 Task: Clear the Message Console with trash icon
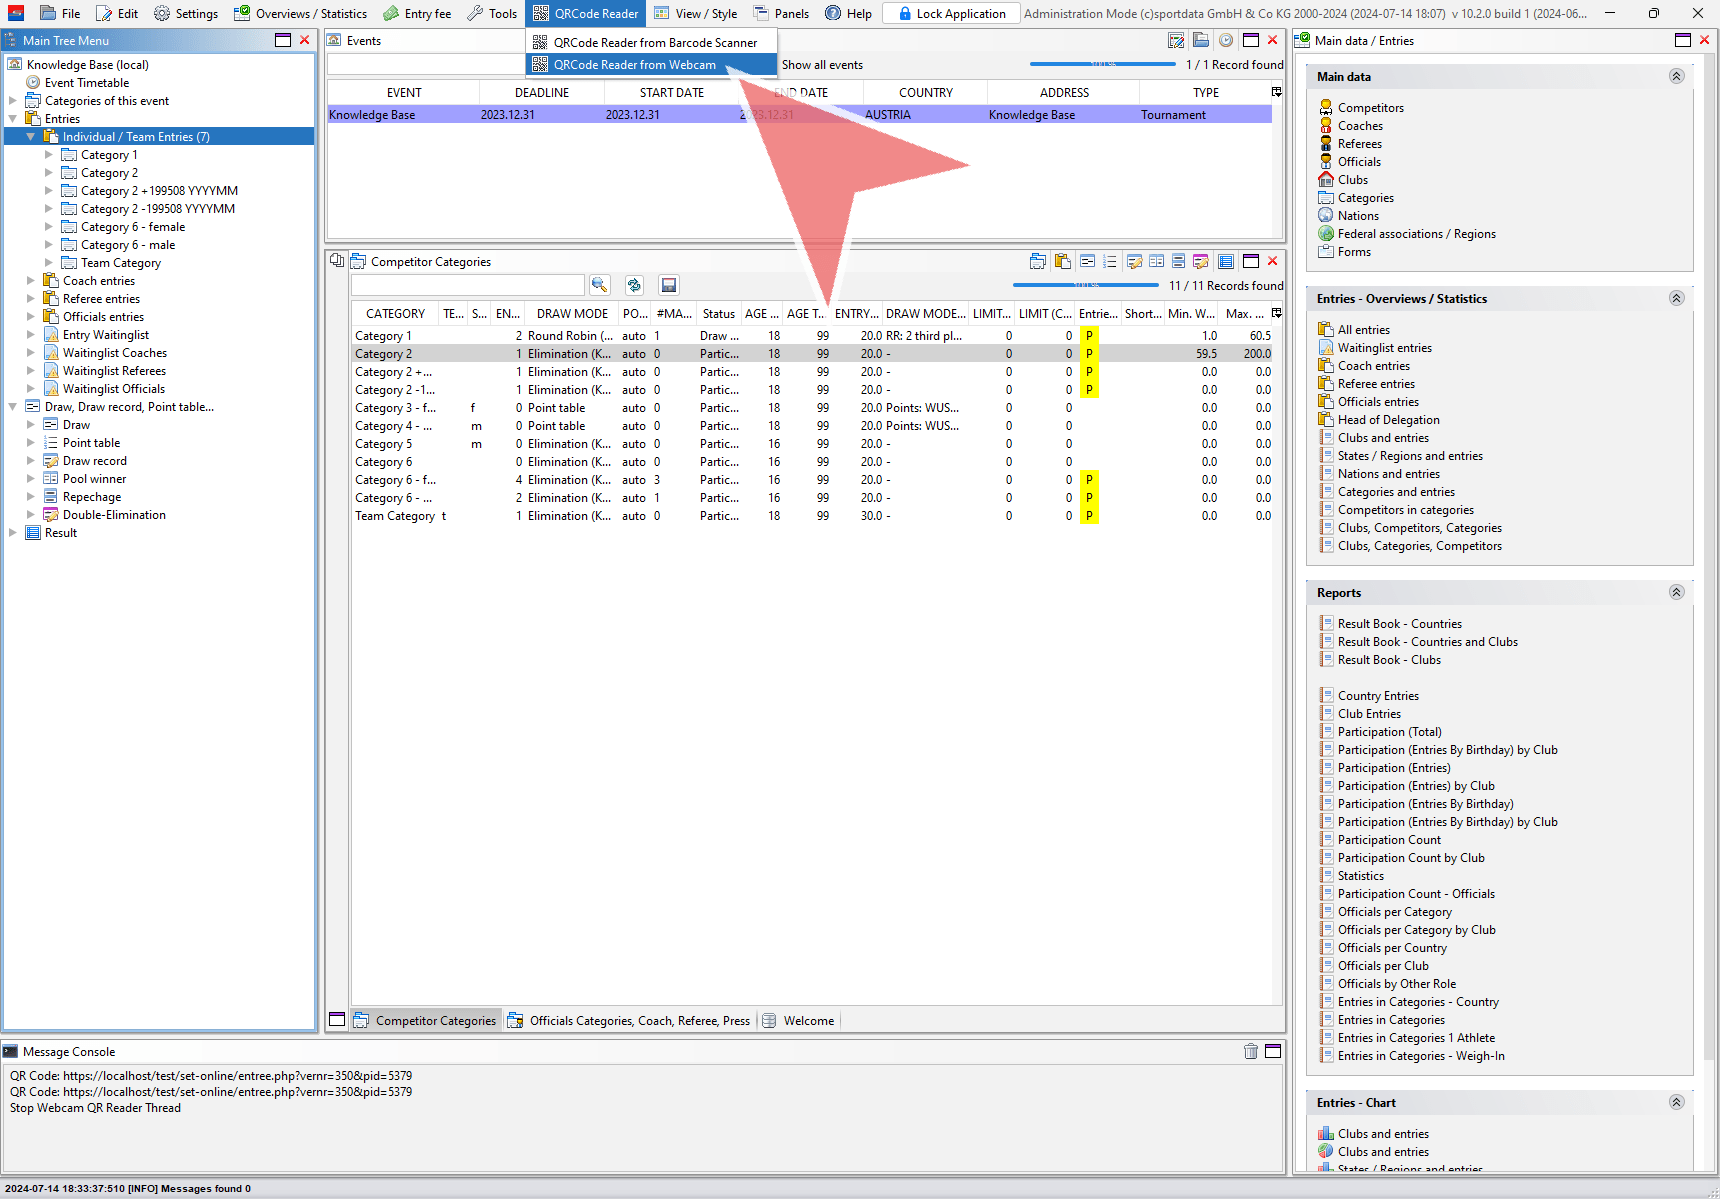1250,1051
